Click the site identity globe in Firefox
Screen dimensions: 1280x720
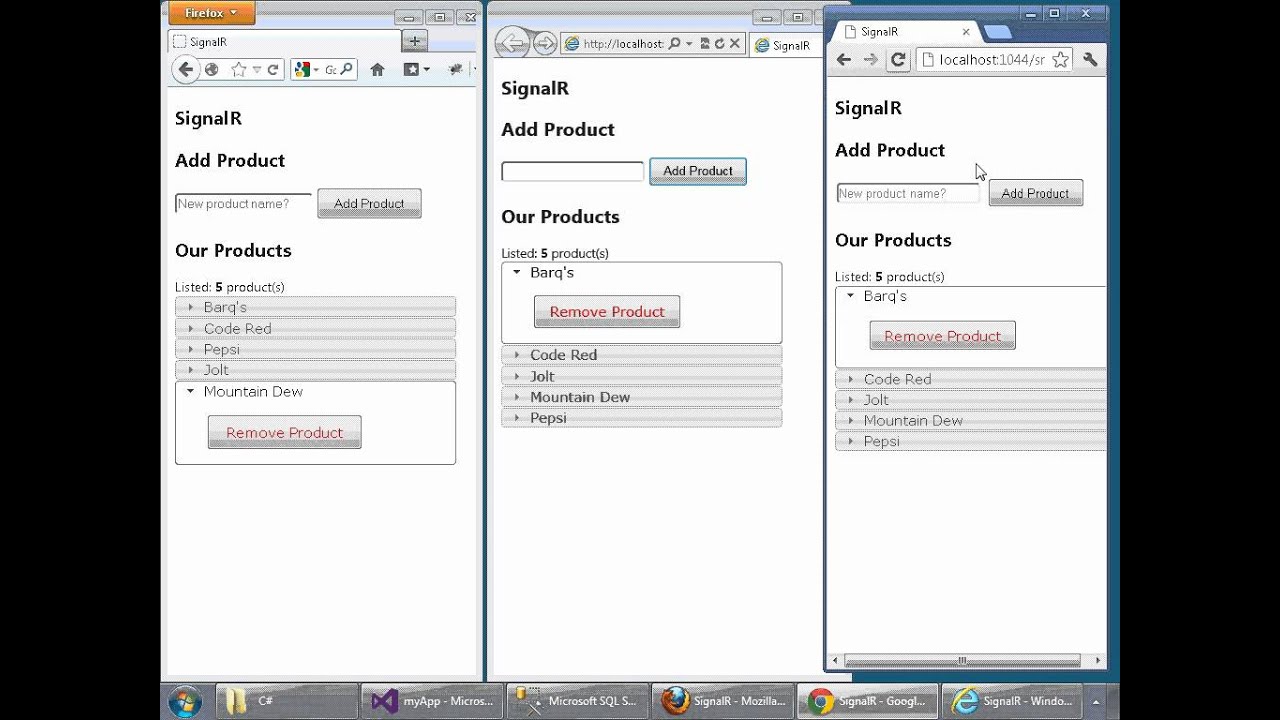[x=211, y=70]
